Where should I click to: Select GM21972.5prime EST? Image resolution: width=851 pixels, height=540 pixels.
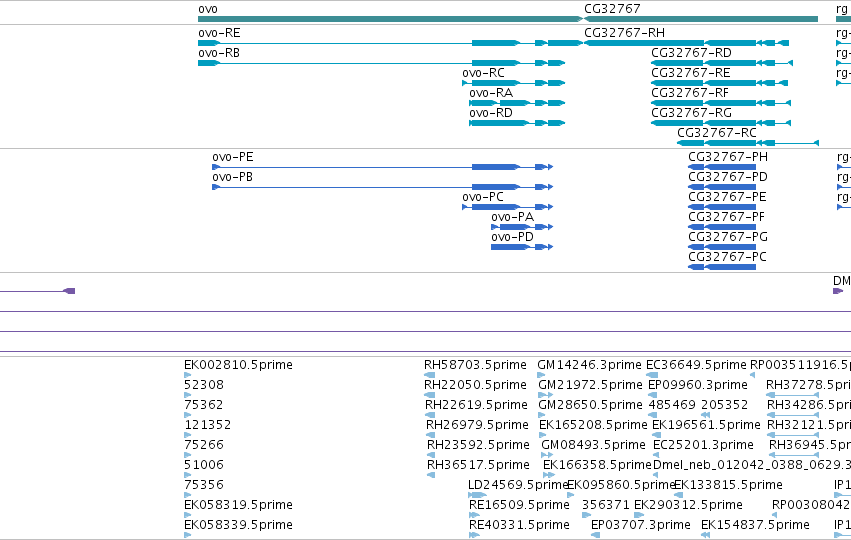click(590, 385)
